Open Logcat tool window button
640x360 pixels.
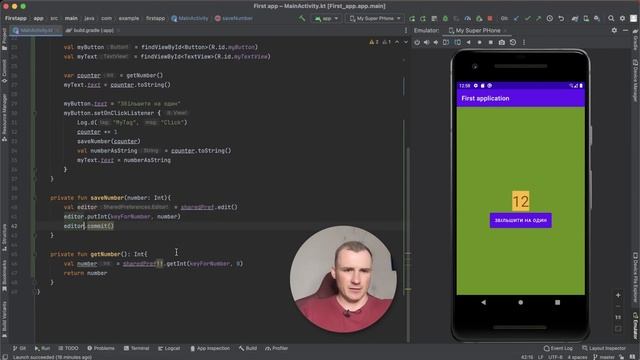coord(169,348)
